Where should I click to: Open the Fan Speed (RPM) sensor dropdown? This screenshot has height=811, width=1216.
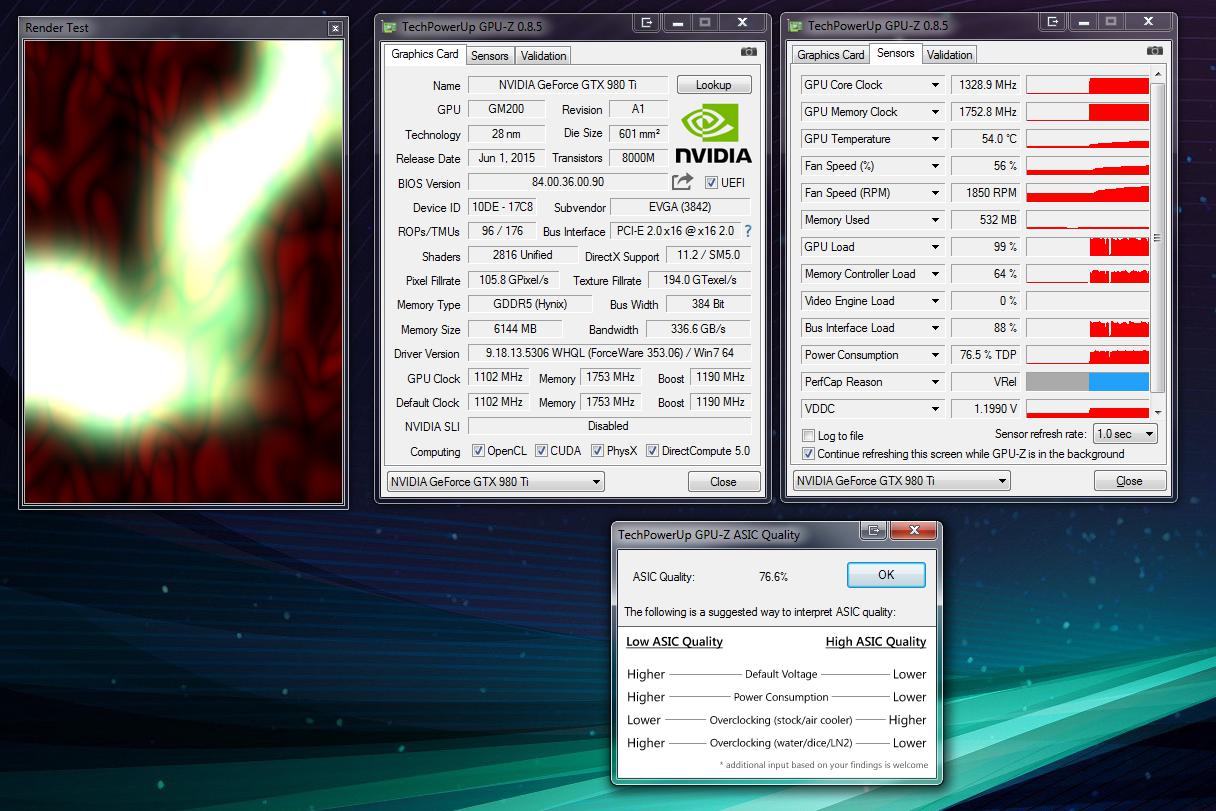(935, 193)
